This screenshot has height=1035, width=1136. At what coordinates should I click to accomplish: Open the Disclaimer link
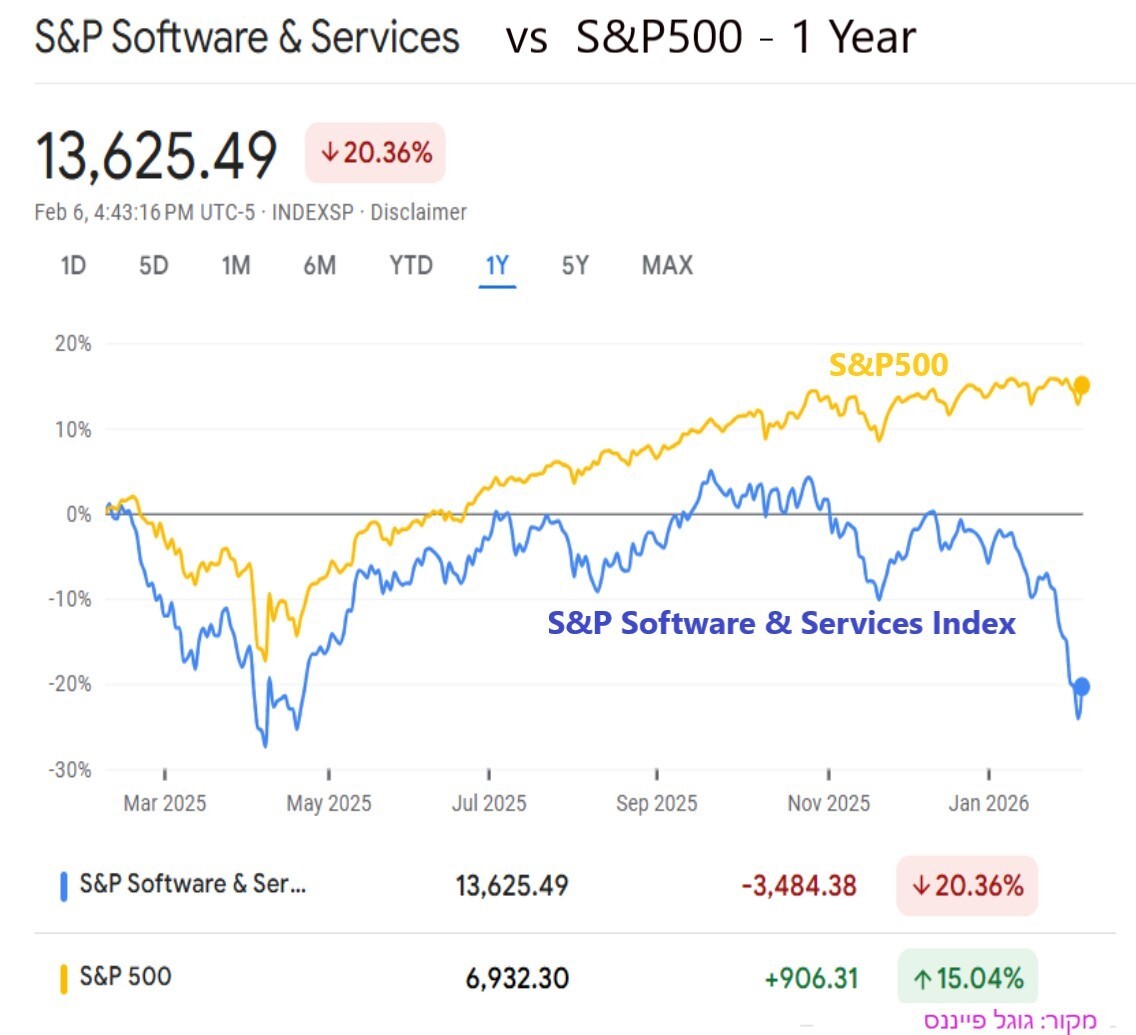(418, 213)
